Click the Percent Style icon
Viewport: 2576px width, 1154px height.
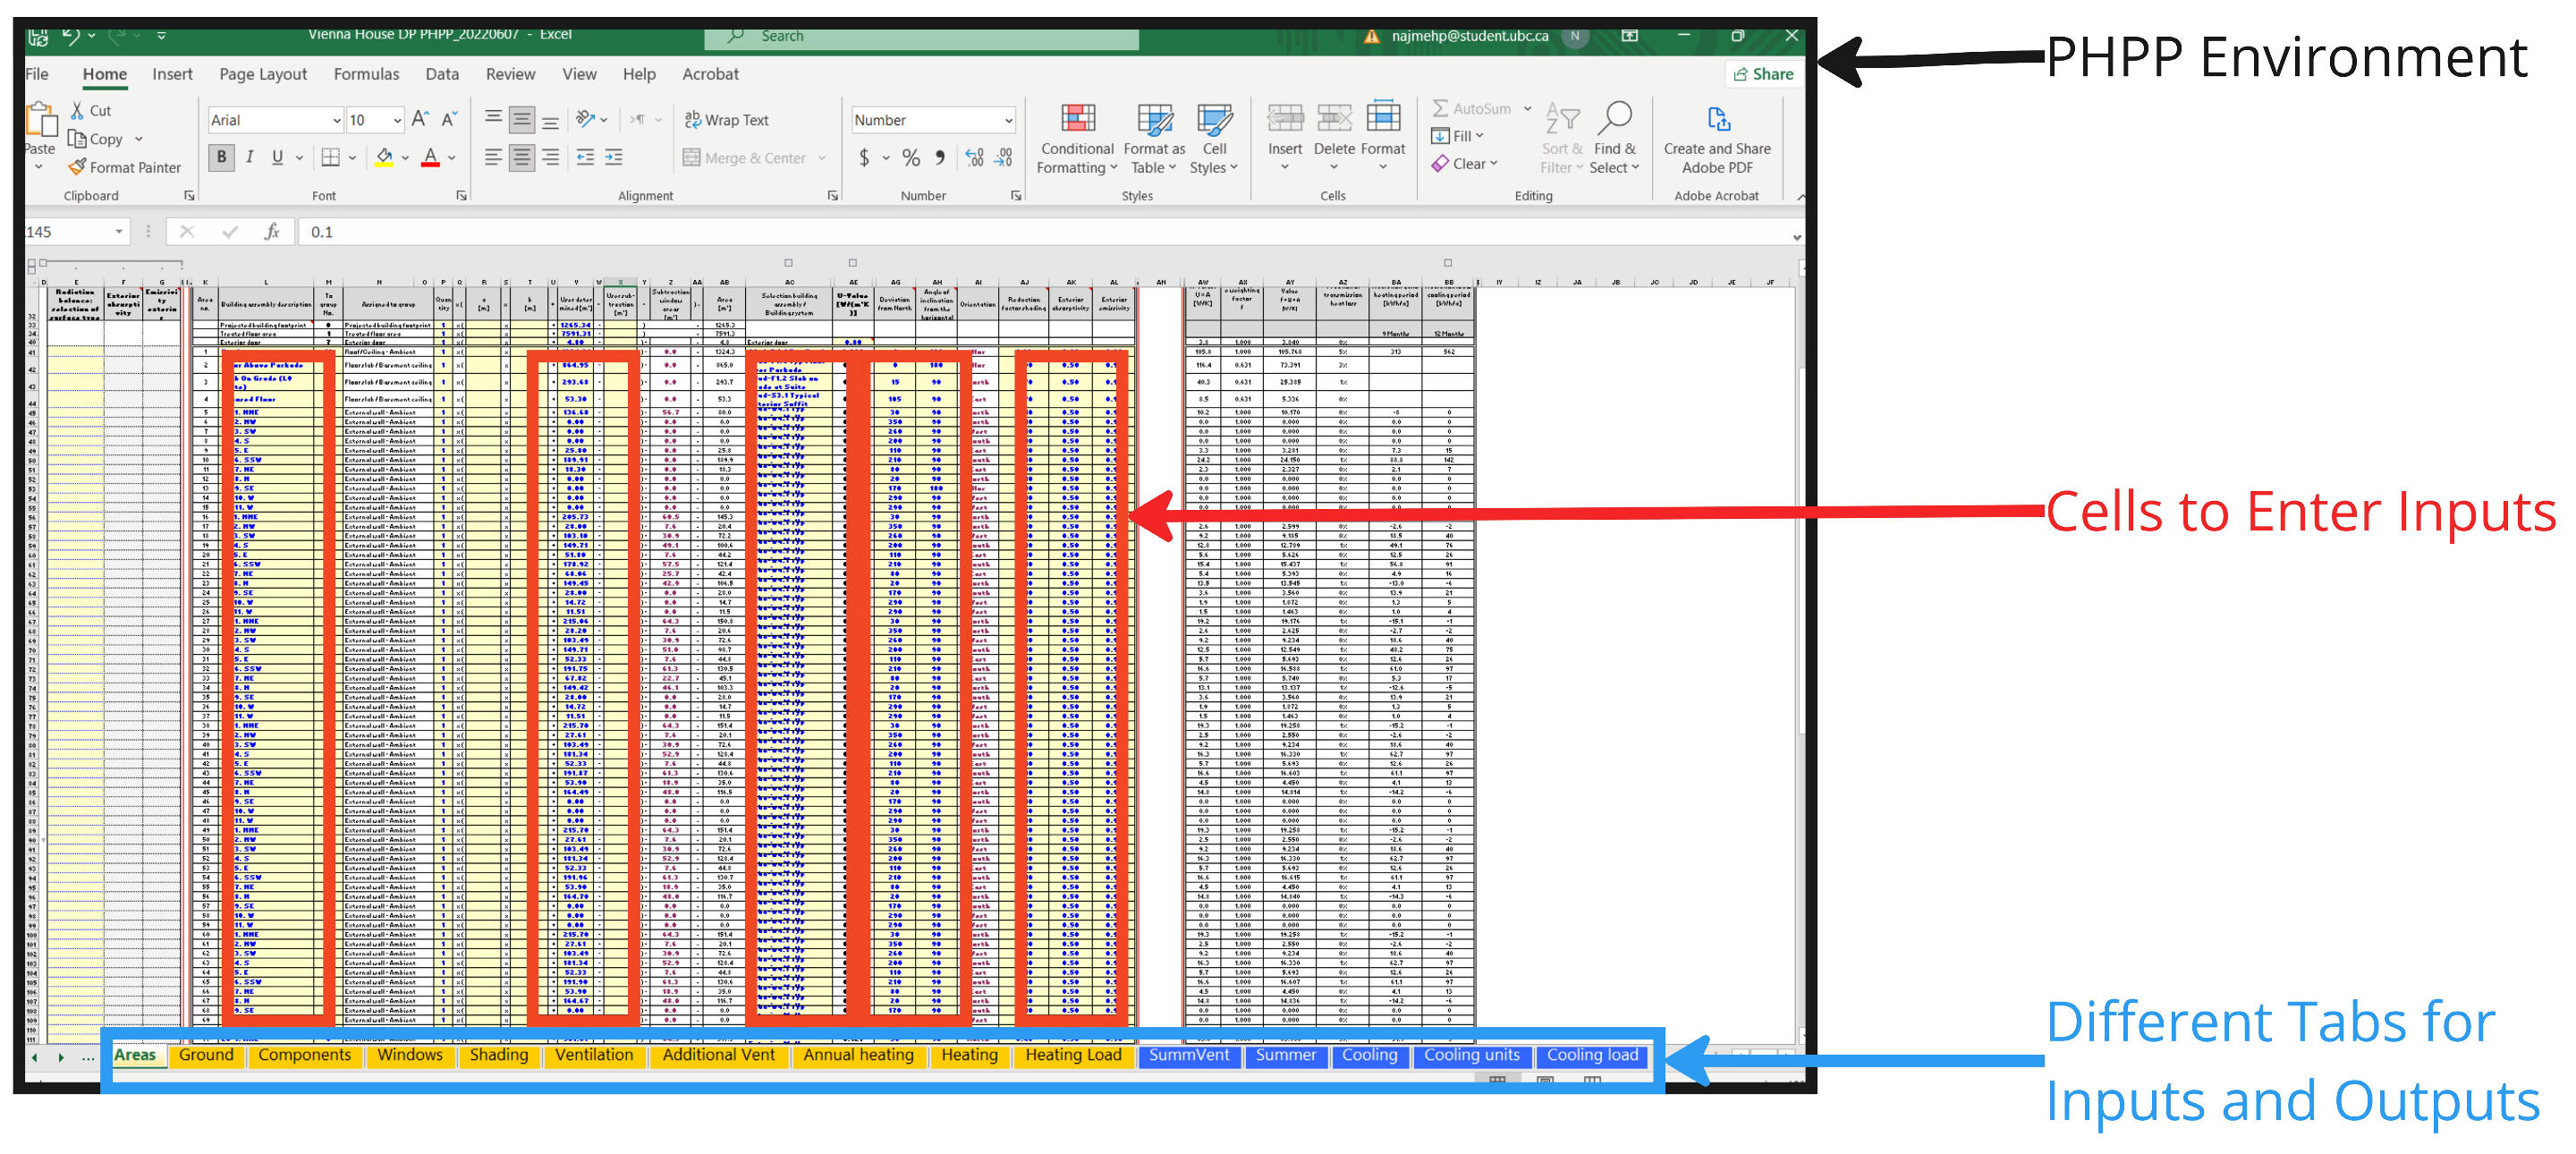click(910, 157)
